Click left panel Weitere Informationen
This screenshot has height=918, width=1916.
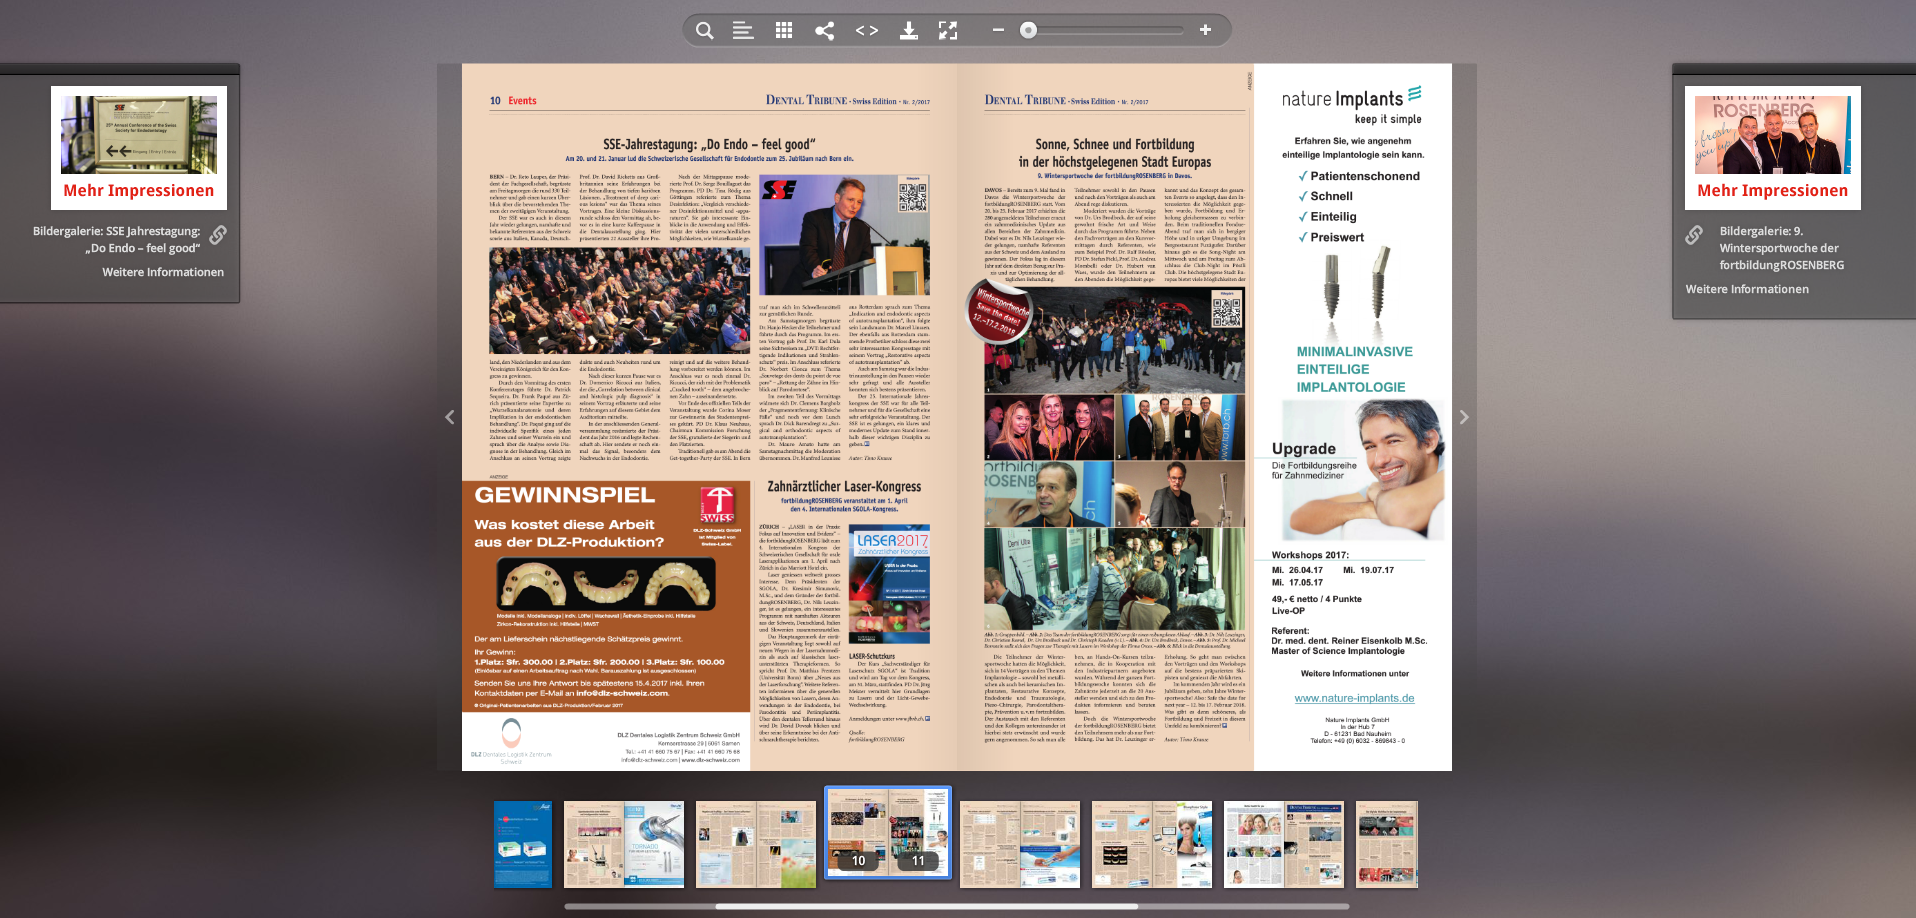(163, 272)
